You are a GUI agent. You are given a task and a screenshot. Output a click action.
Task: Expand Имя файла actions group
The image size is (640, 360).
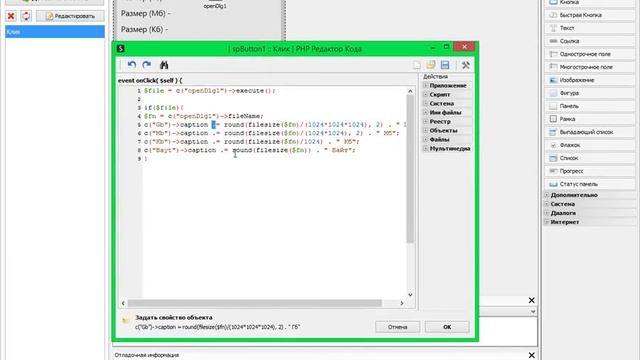pos(425,113)
